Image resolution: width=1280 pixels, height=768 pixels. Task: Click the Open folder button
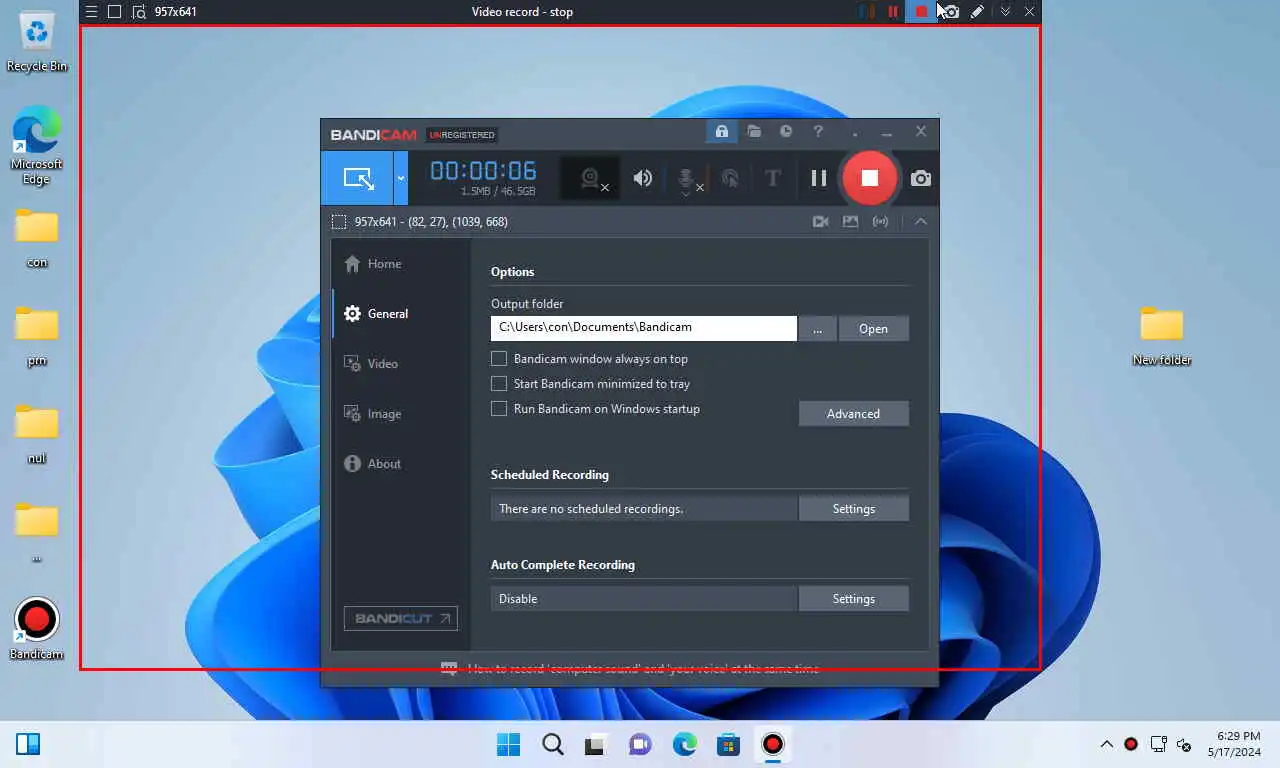tap(873, 328)
